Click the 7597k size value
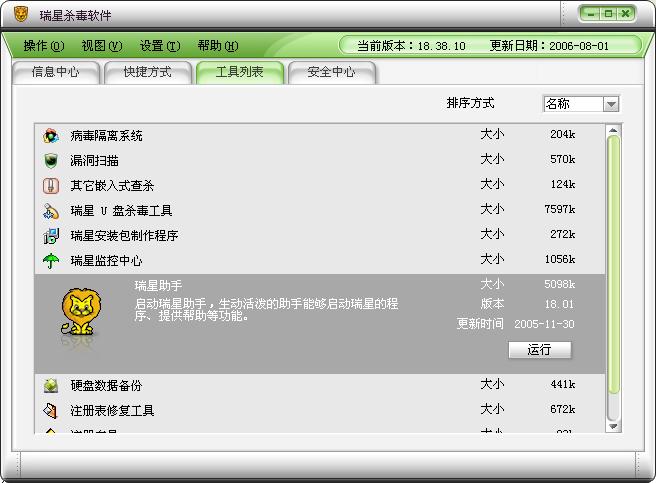This screenshot has width=656, height=483. pyautogui.click(x=560, y=209)
